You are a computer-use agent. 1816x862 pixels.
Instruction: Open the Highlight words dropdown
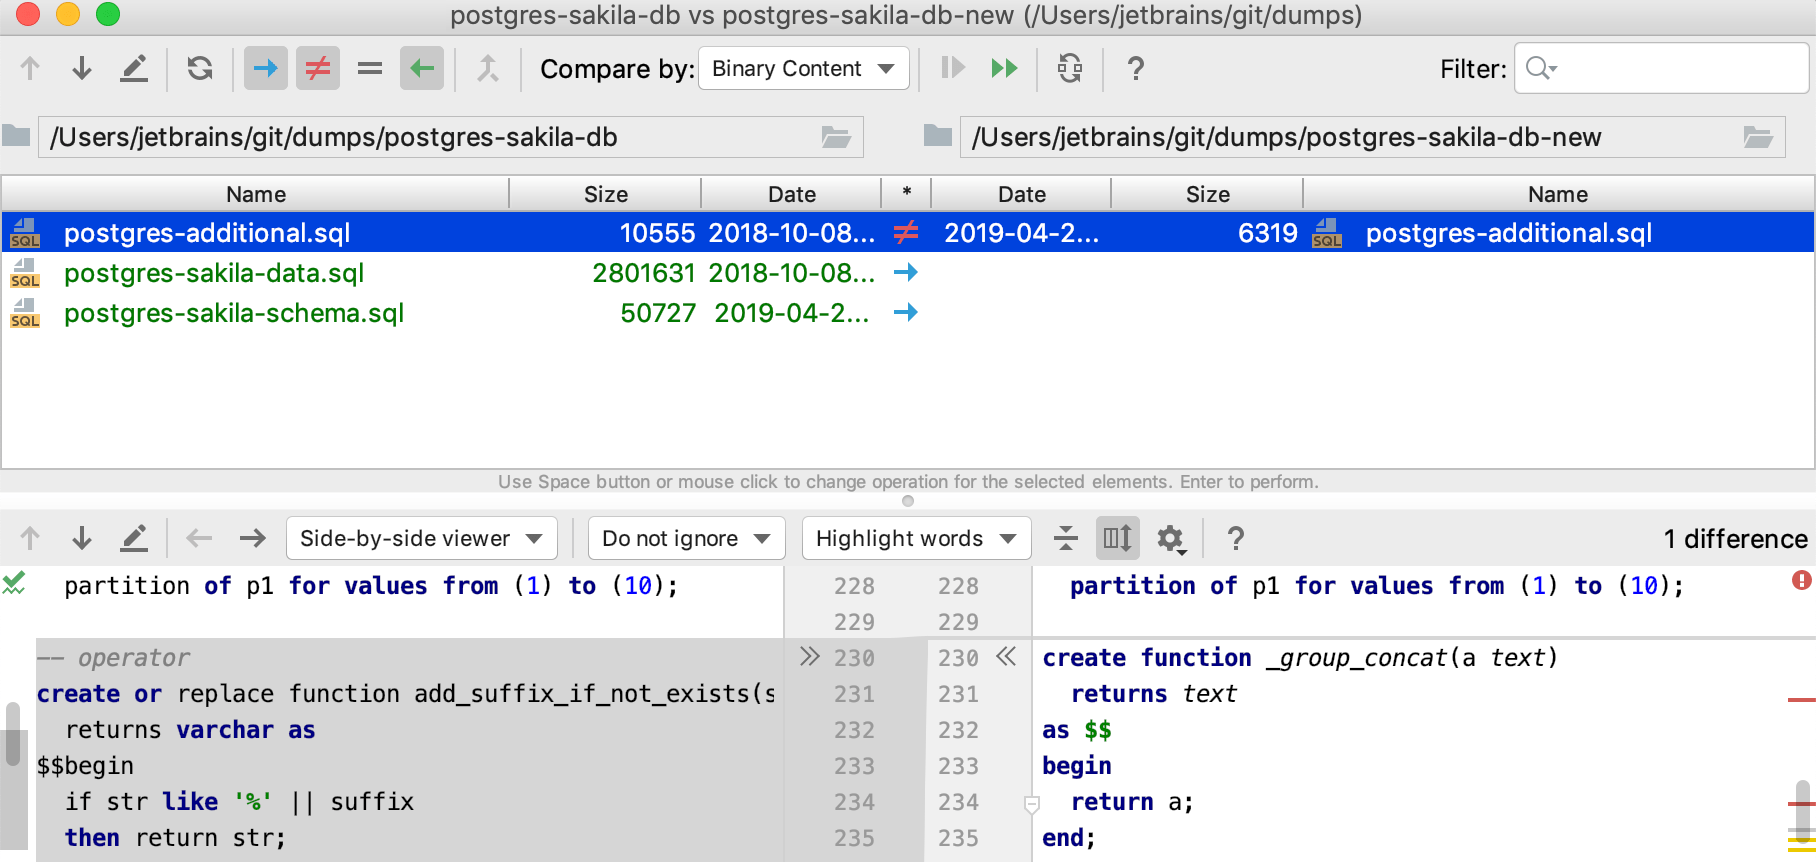[x=916, y=538]
